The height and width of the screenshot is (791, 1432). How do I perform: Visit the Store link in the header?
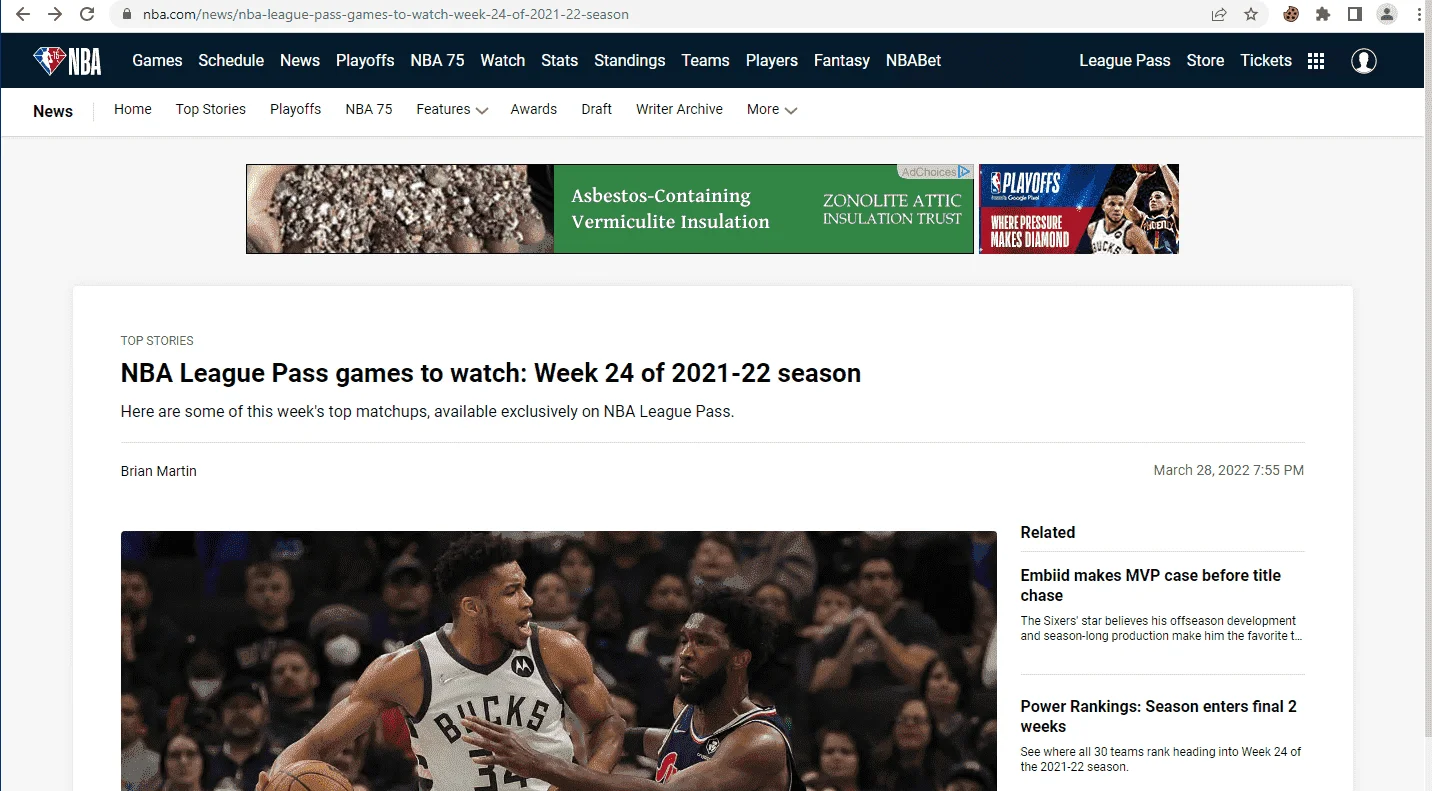pyautogui.click(x=1206, y=60)
